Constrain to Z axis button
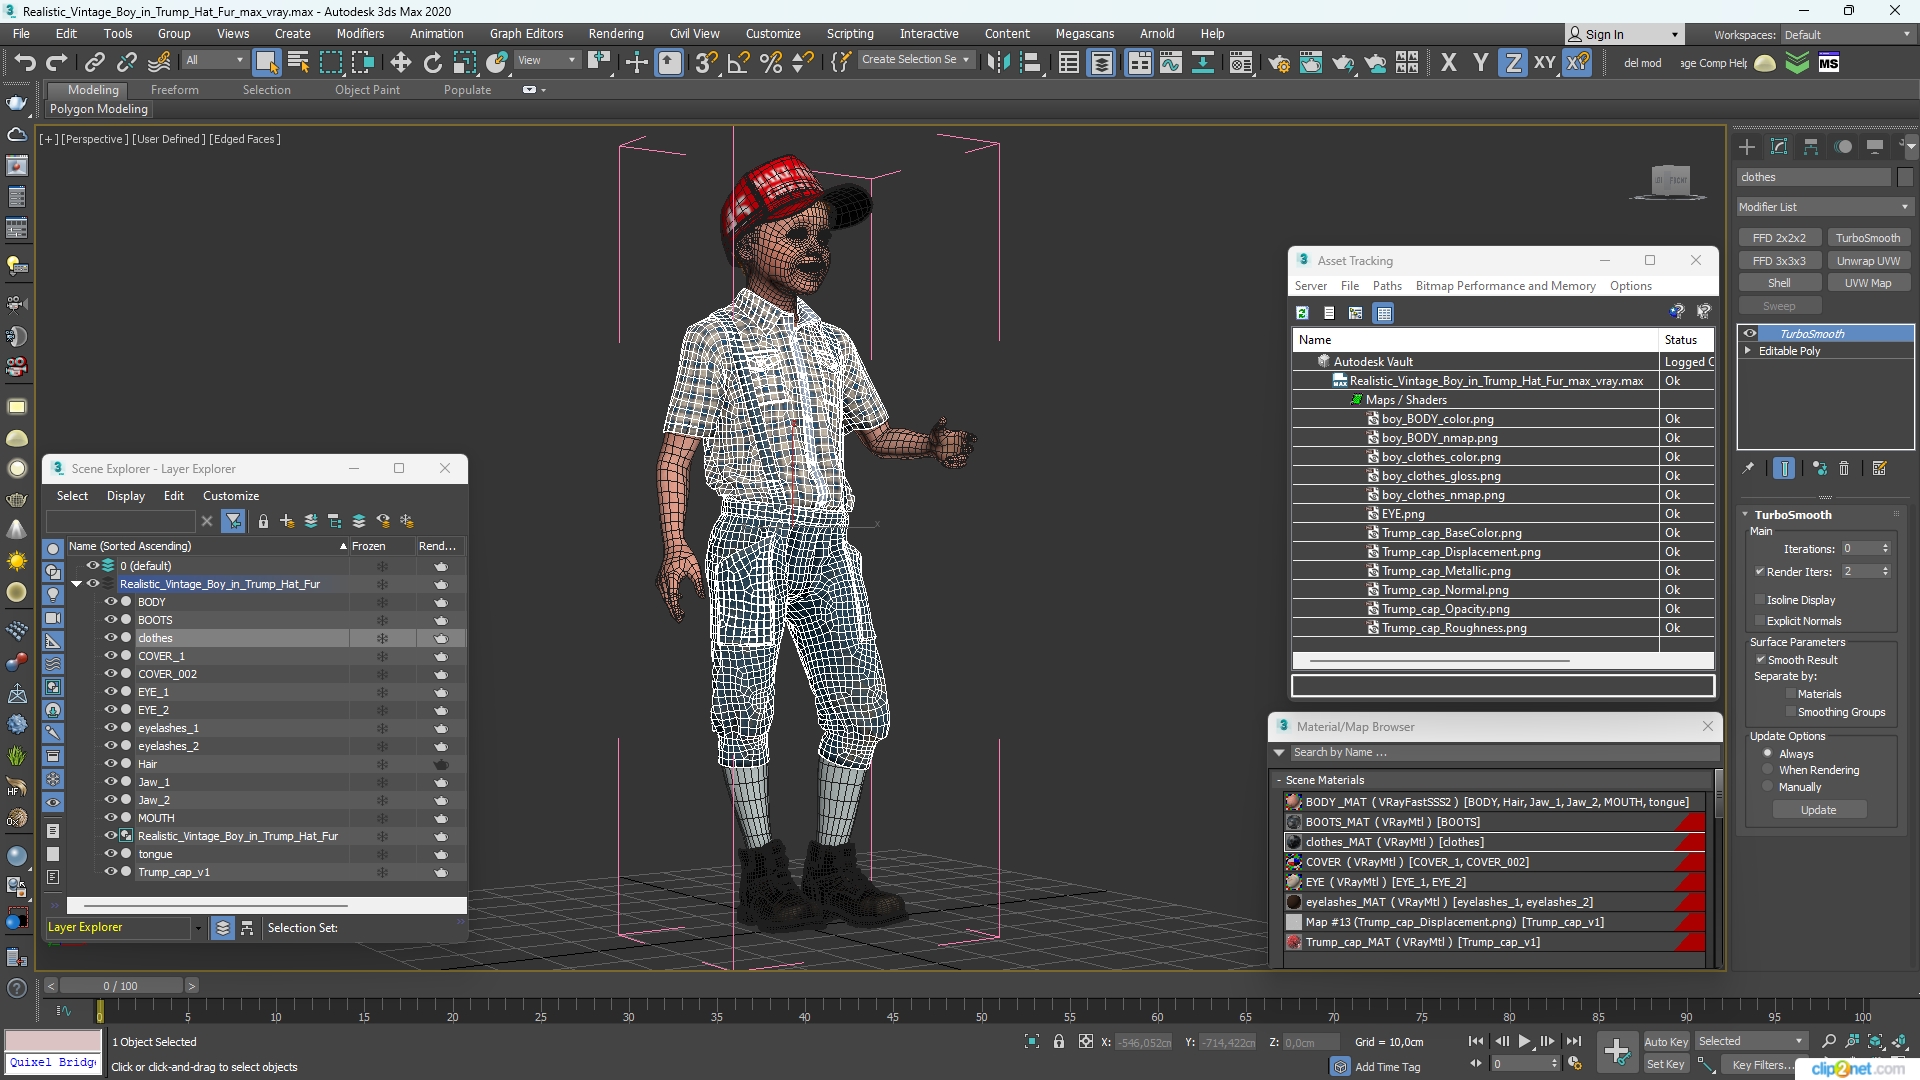Screen dimensions: 1920x1080 pos(1513,63)
